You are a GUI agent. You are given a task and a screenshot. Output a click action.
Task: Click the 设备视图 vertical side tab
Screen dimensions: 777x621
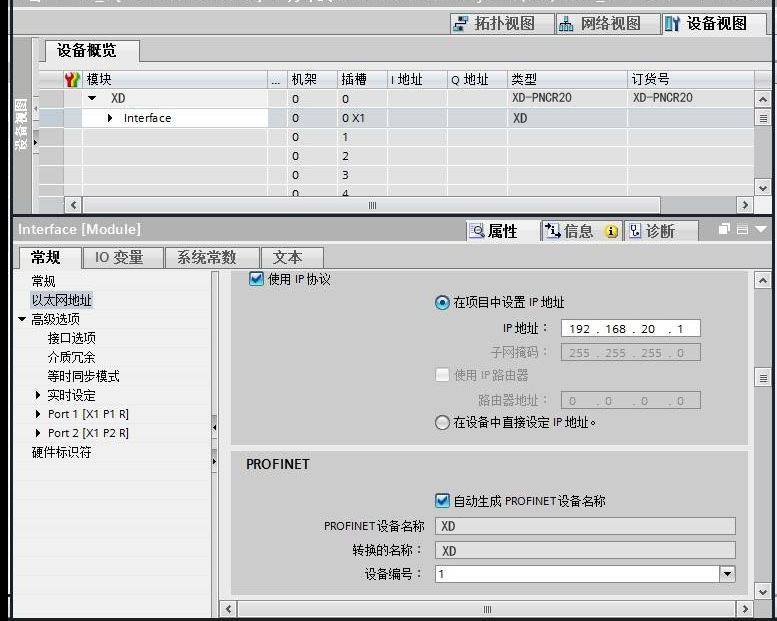21,124
